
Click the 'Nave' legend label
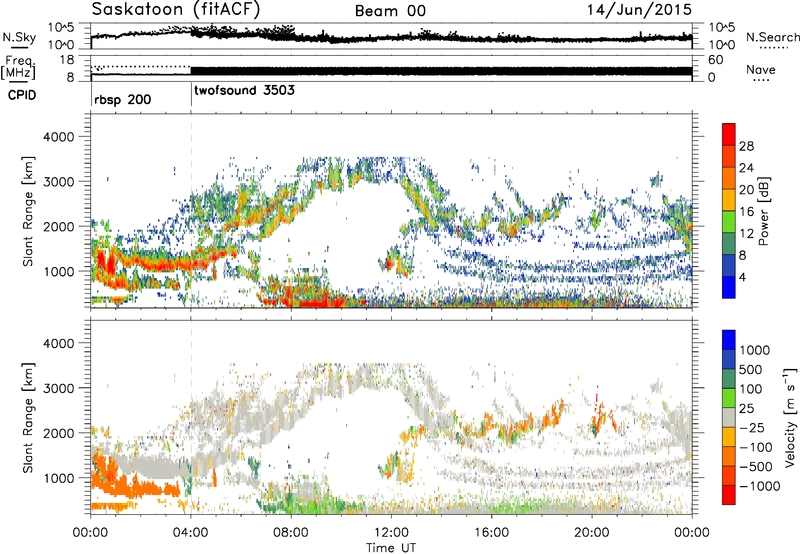761,69
